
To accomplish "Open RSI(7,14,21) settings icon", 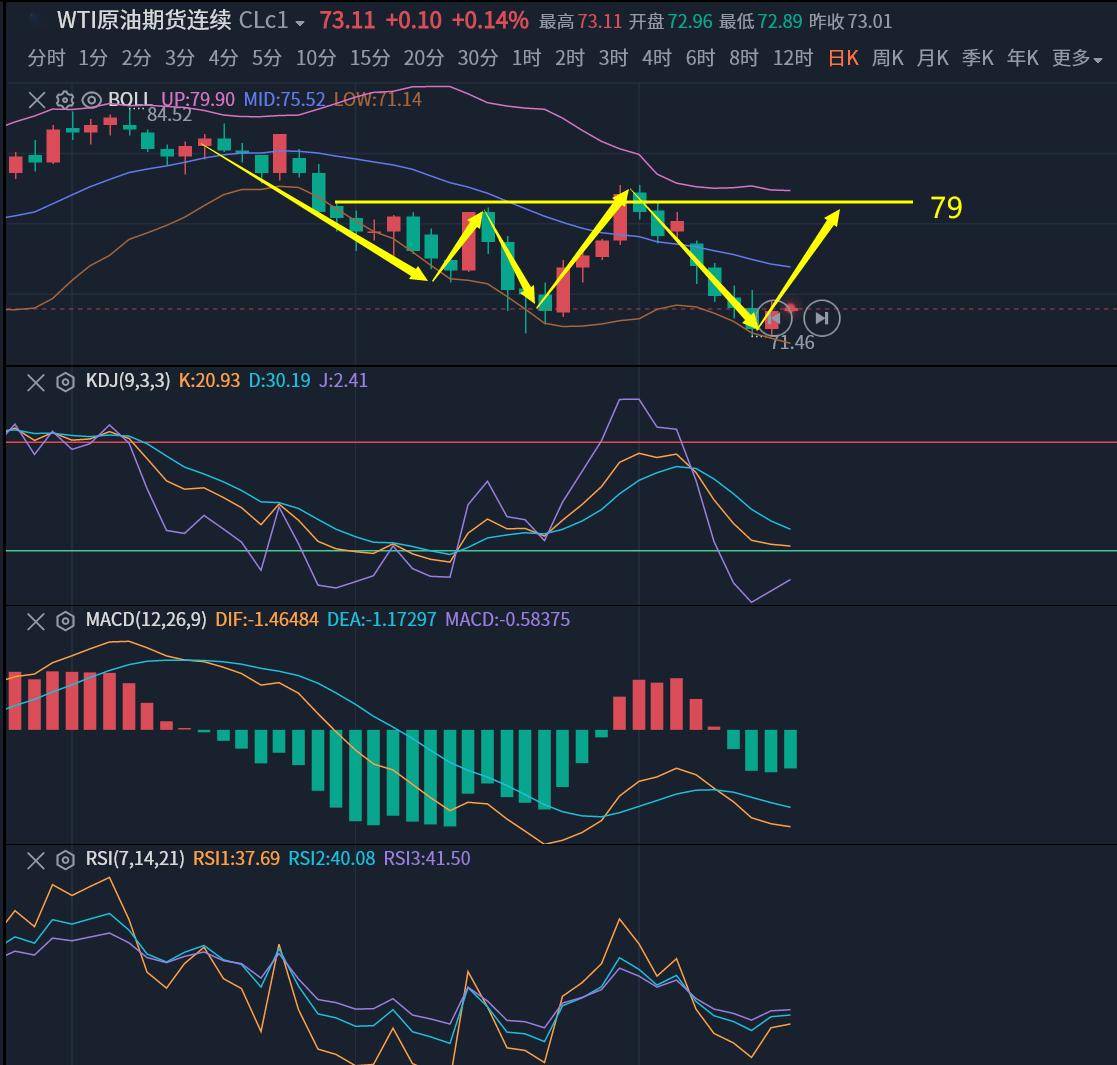I will pos(65,861).
